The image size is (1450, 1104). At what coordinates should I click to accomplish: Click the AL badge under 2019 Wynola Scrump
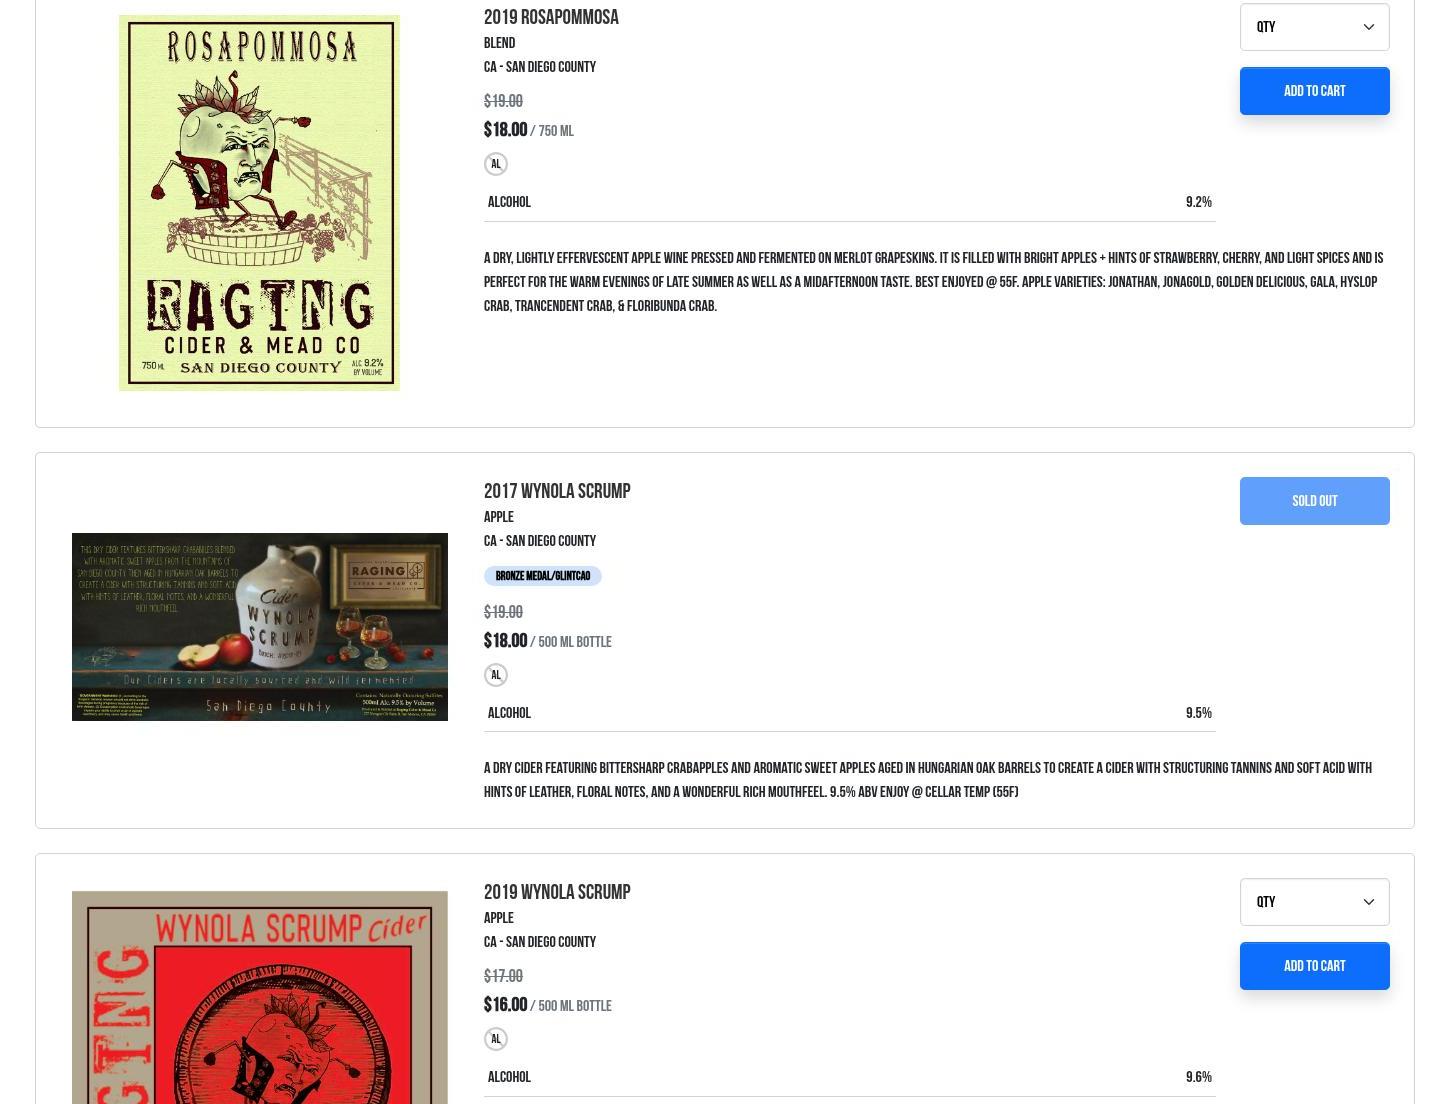pyautogui.click(x=496, y=1039)
